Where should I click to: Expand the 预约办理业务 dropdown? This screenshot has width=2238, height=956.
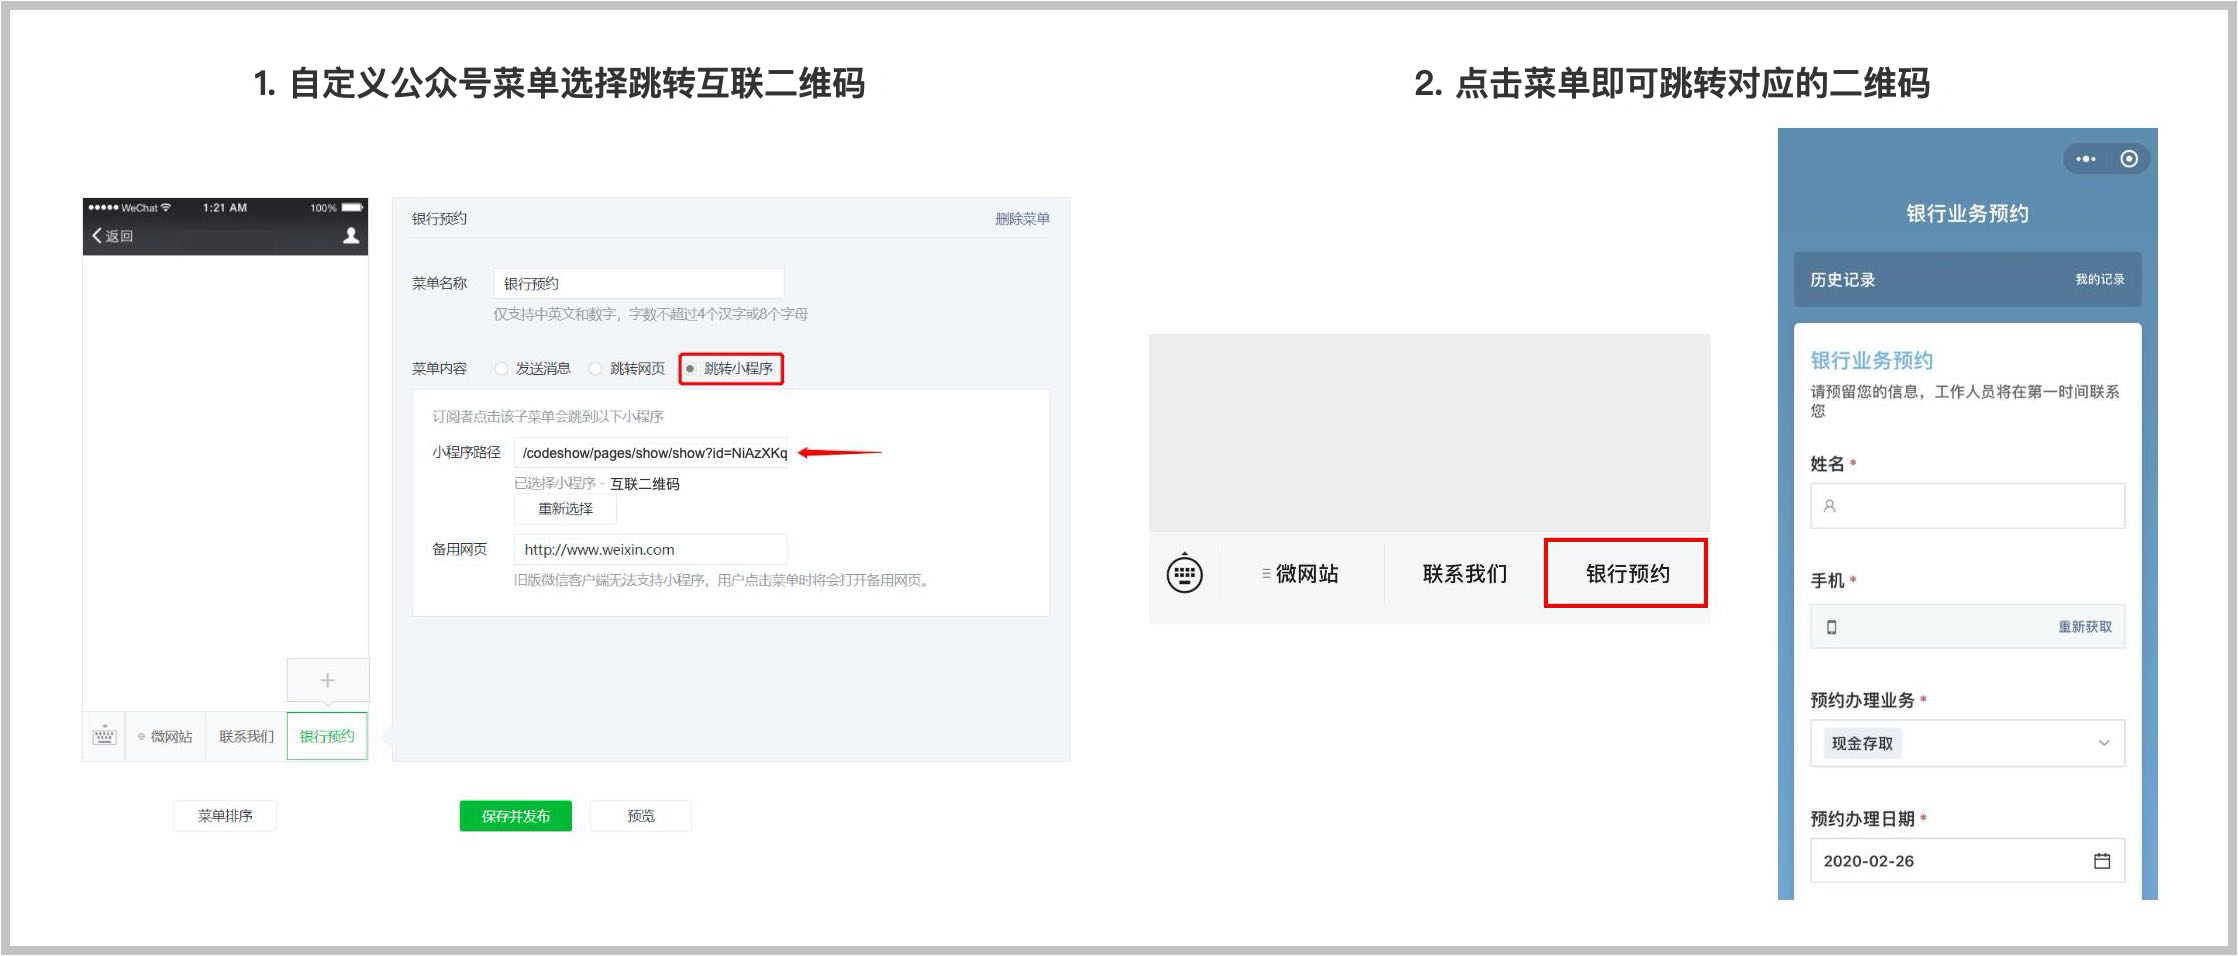1967,744
